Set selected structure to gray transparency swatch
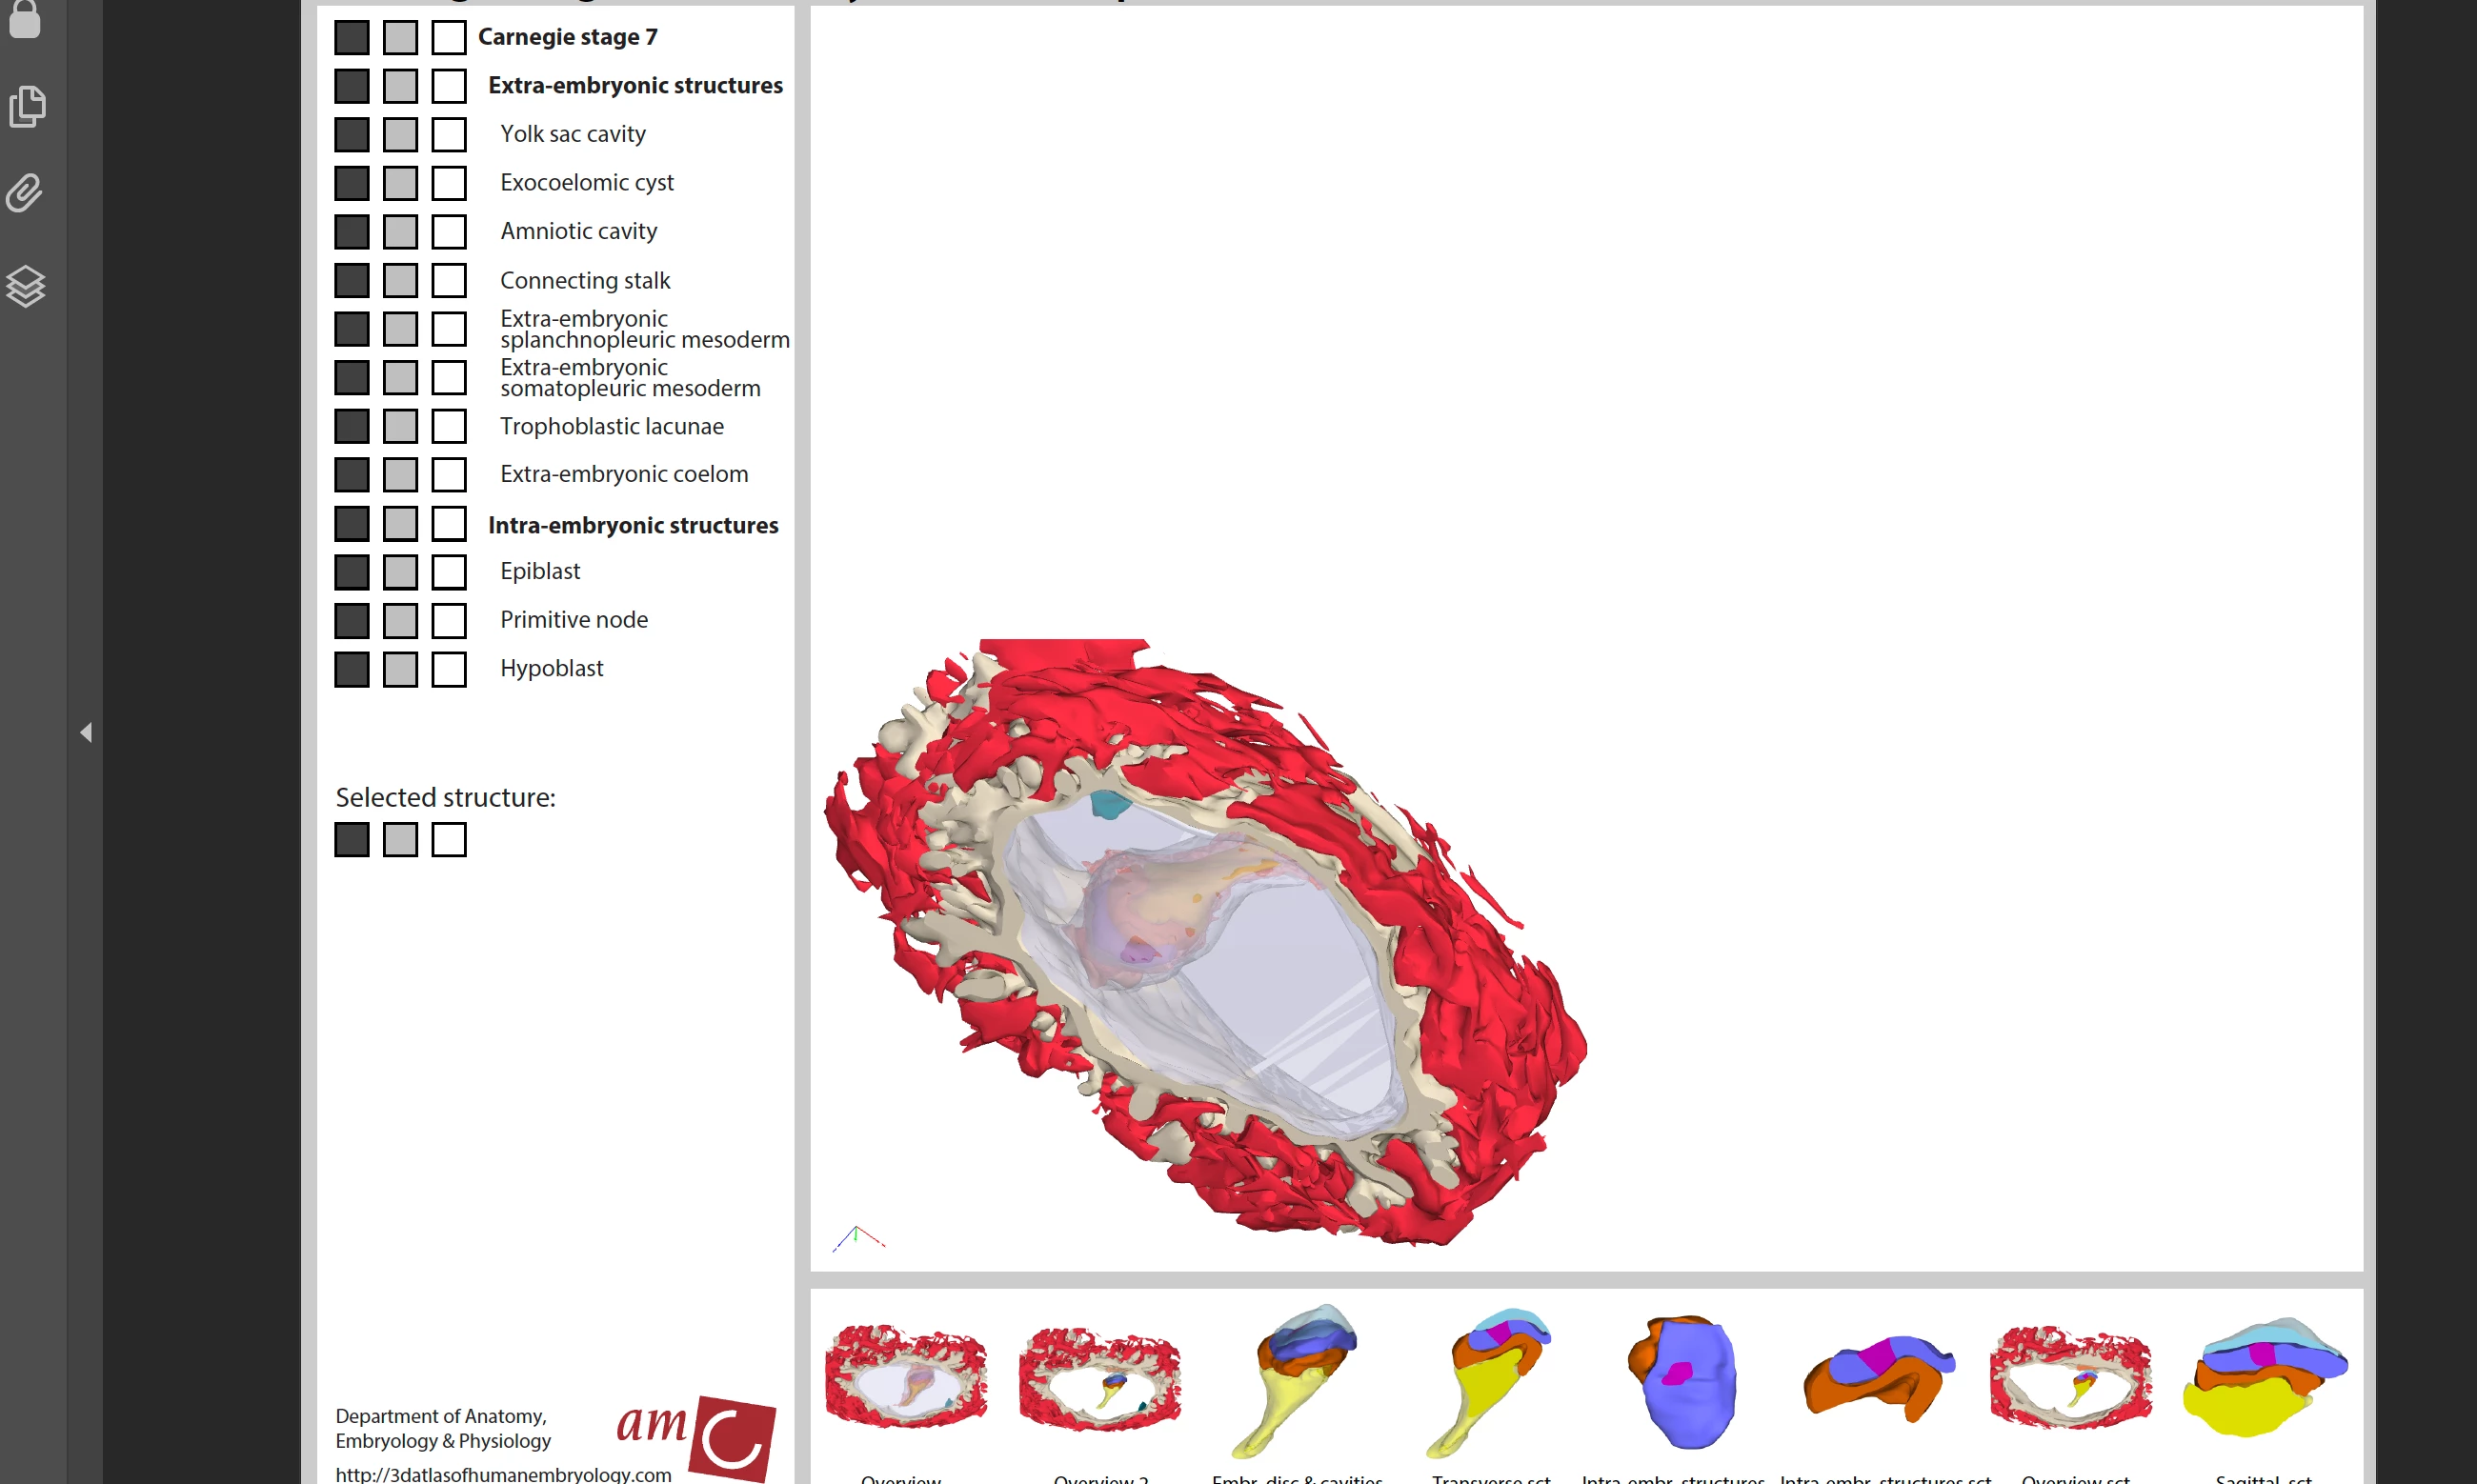 click(x=400, y=840)
